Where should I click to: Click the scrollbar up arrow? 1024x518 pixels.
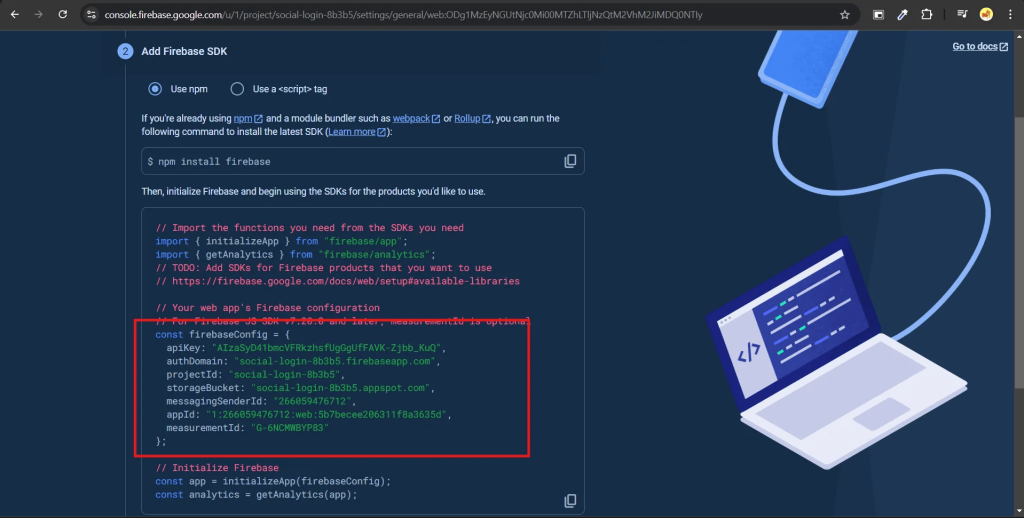click(x=1018, y=35)
